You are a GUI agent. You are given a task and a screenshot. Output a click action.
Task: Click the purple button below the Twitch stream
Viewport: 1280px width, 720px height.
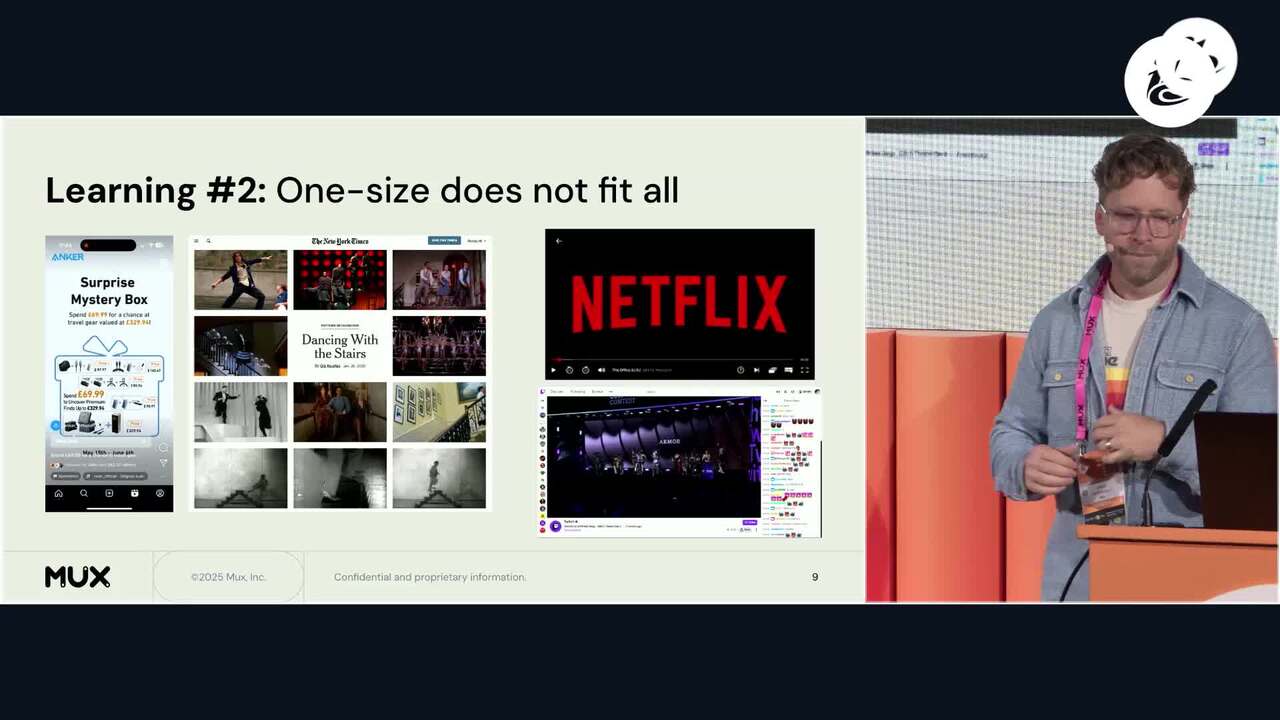point(749,522)
